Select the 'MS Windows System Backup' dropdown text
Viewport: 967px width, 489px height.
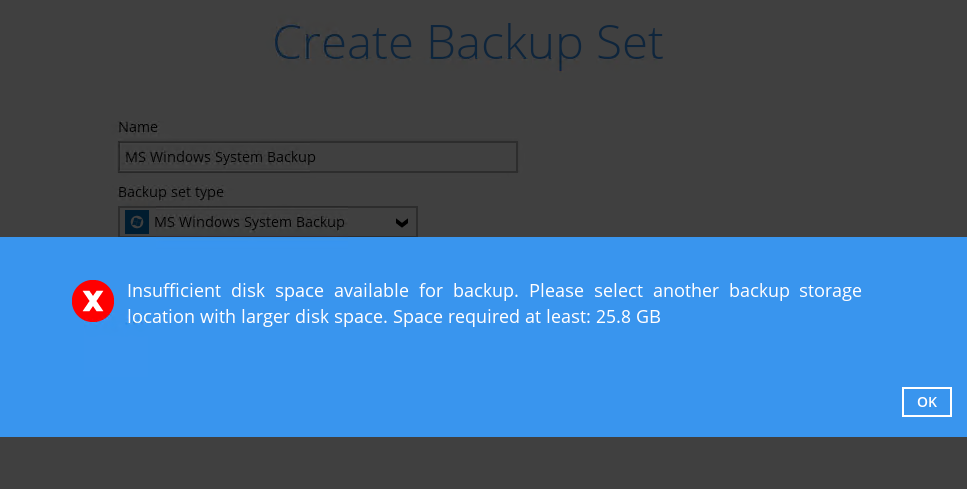[x=249, y=222]
